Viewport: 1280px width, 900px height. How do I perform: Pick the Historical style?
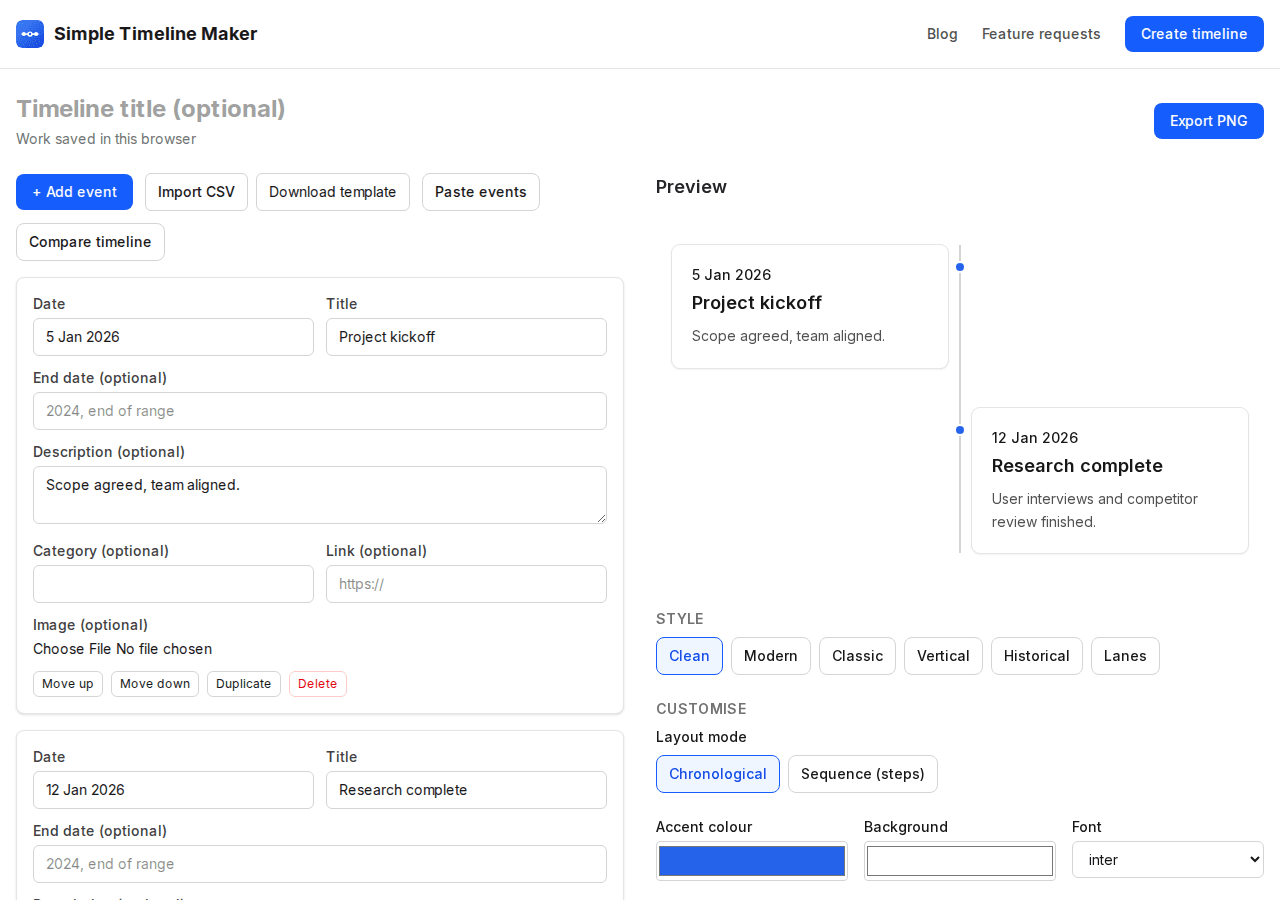(1037, 656)
